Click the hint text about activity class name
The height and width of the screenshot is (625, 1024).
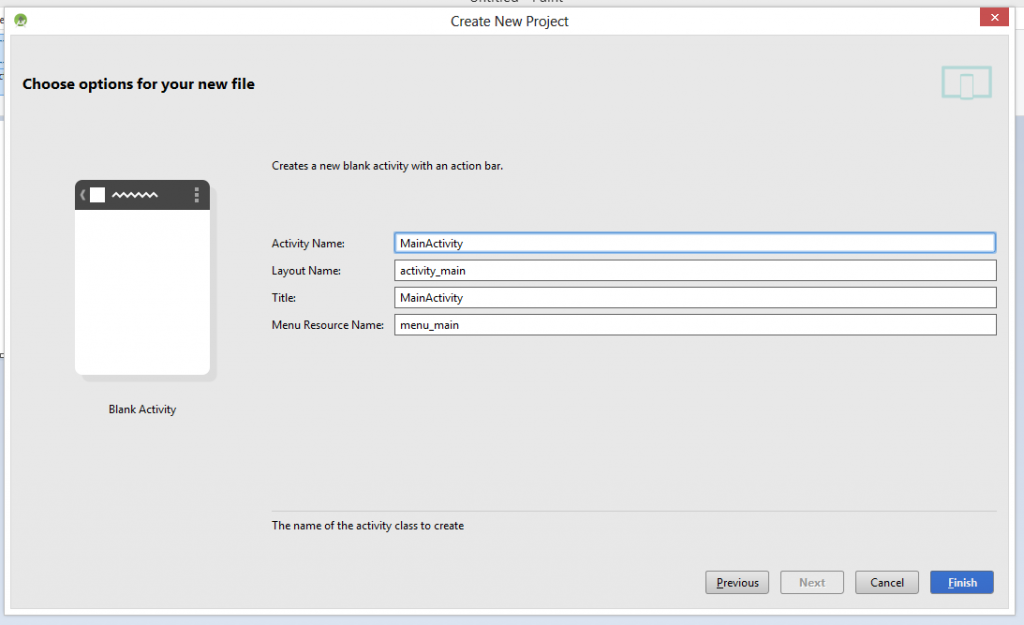(x=367, y=526)
